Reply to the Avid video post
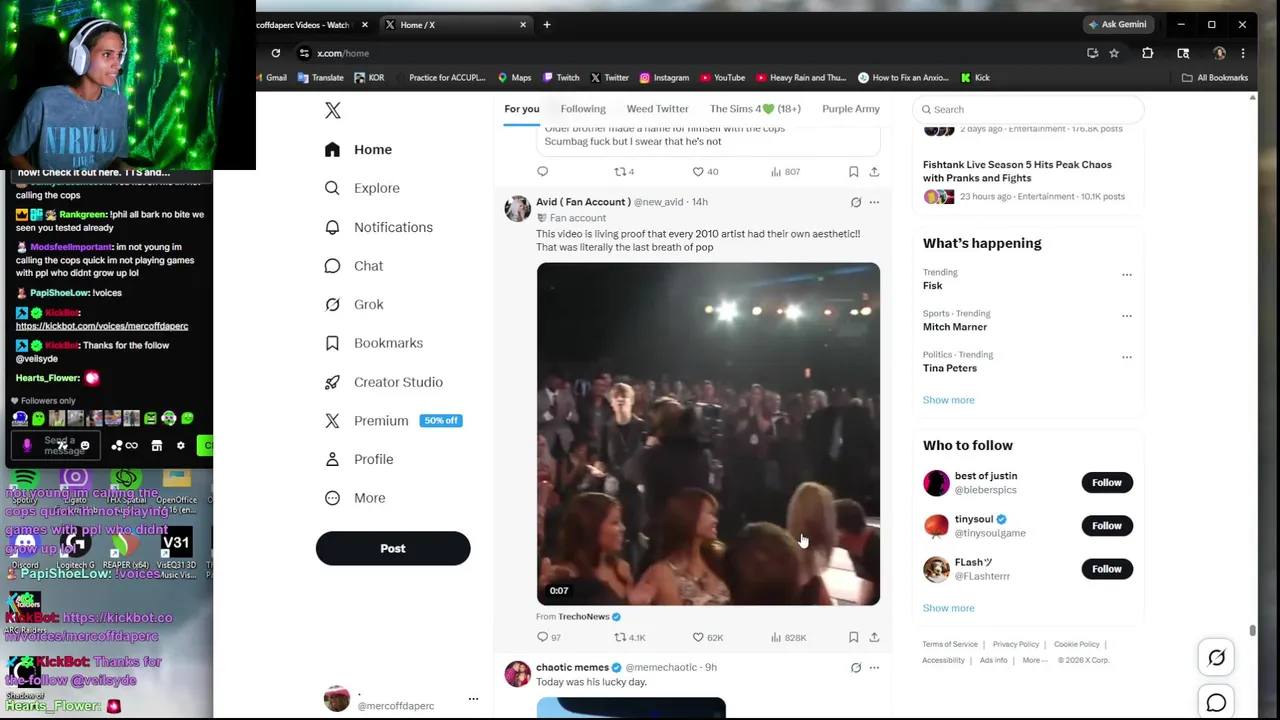Viewport: 1280px width, 720px height. [x=549, y=637]
